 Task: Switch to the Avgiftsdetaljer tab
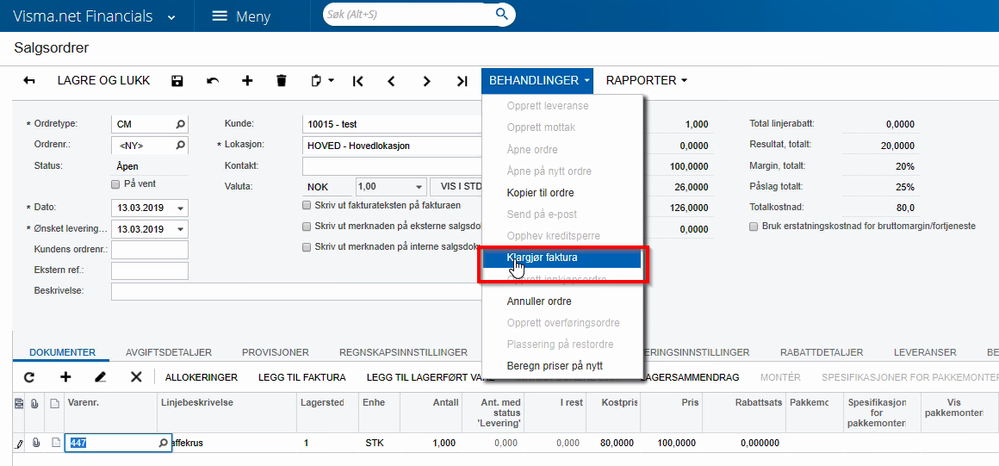pos(167,352)
